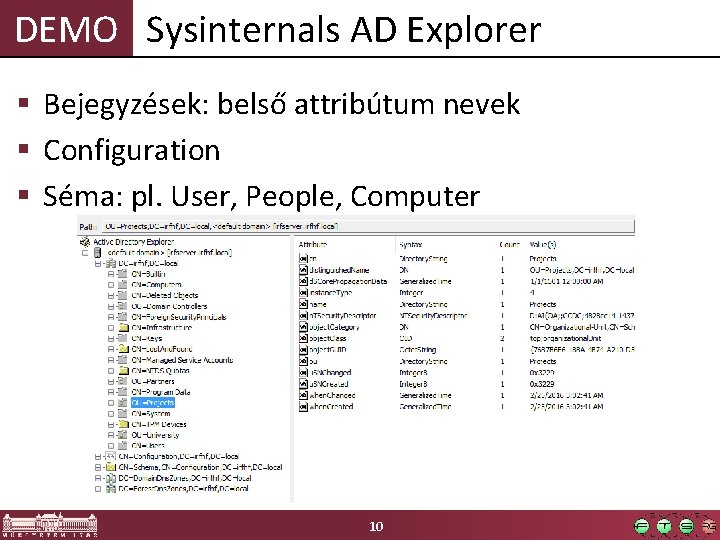Click the server icon beside default domain

pyautogui.click(x=97, y=253)
